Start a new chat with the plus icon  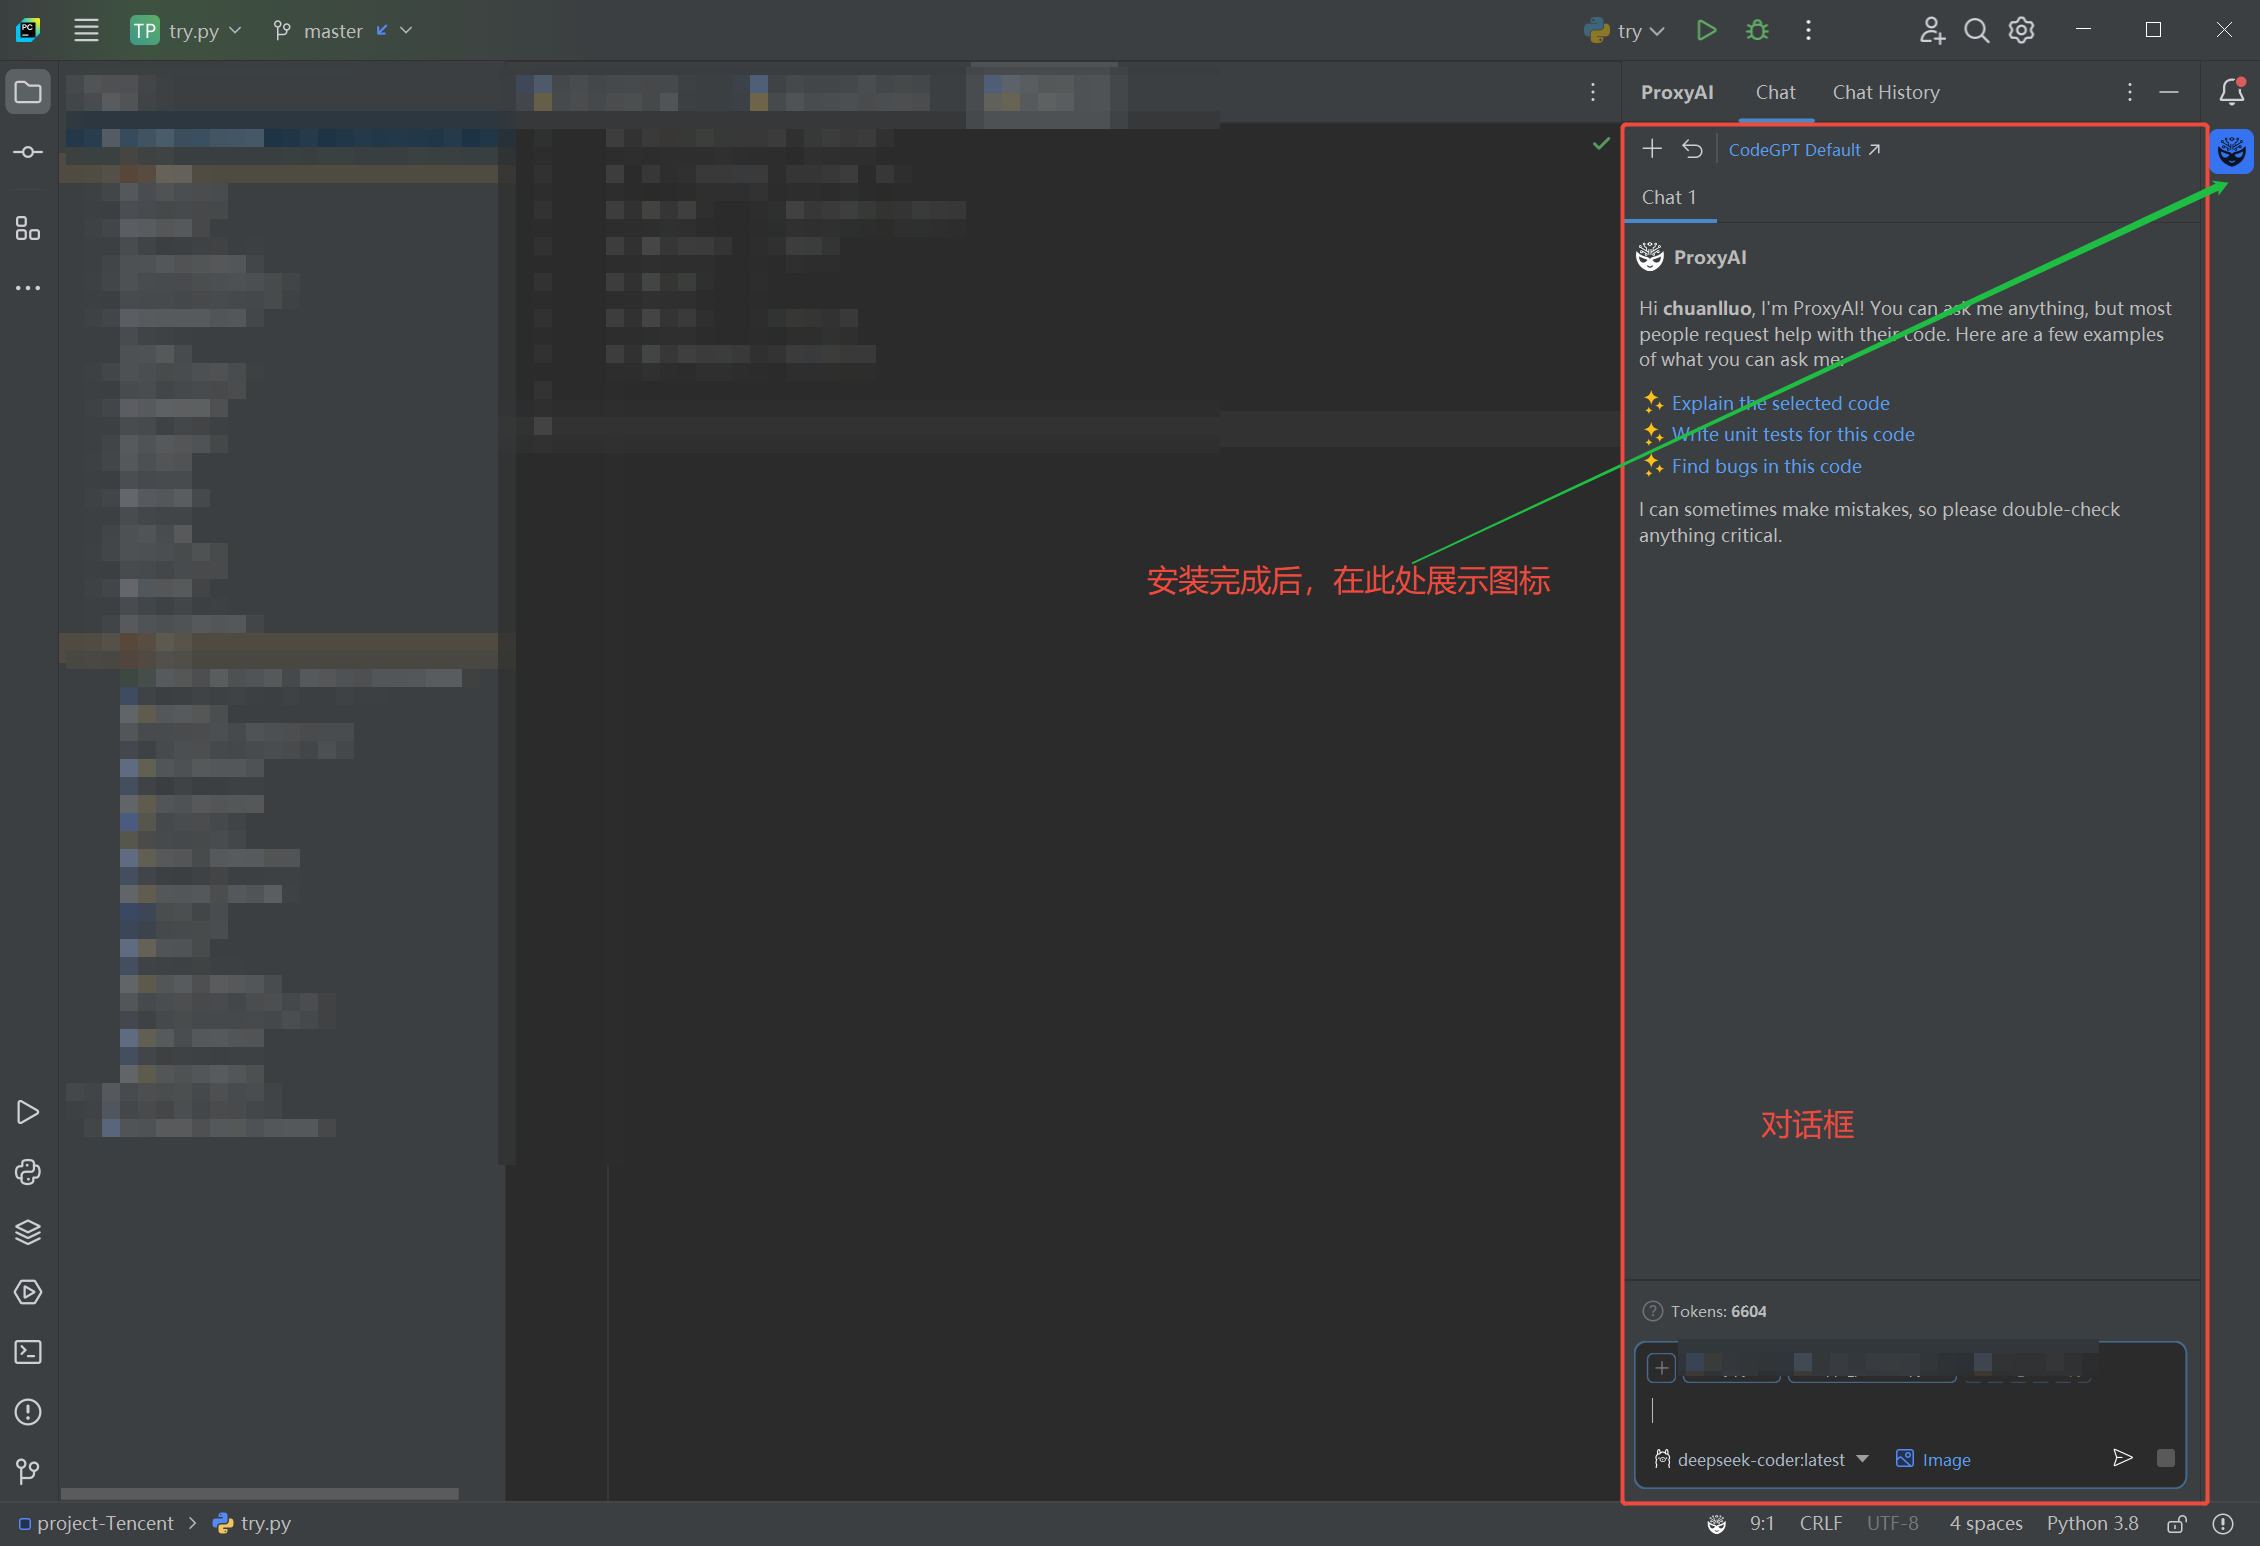(x=1652, y=148)
